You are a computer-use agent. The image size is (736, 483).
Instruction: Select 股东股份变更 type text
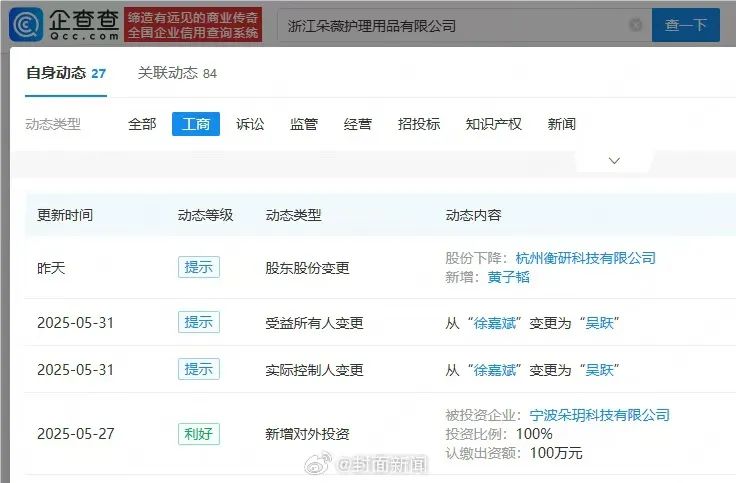(307, 268)
